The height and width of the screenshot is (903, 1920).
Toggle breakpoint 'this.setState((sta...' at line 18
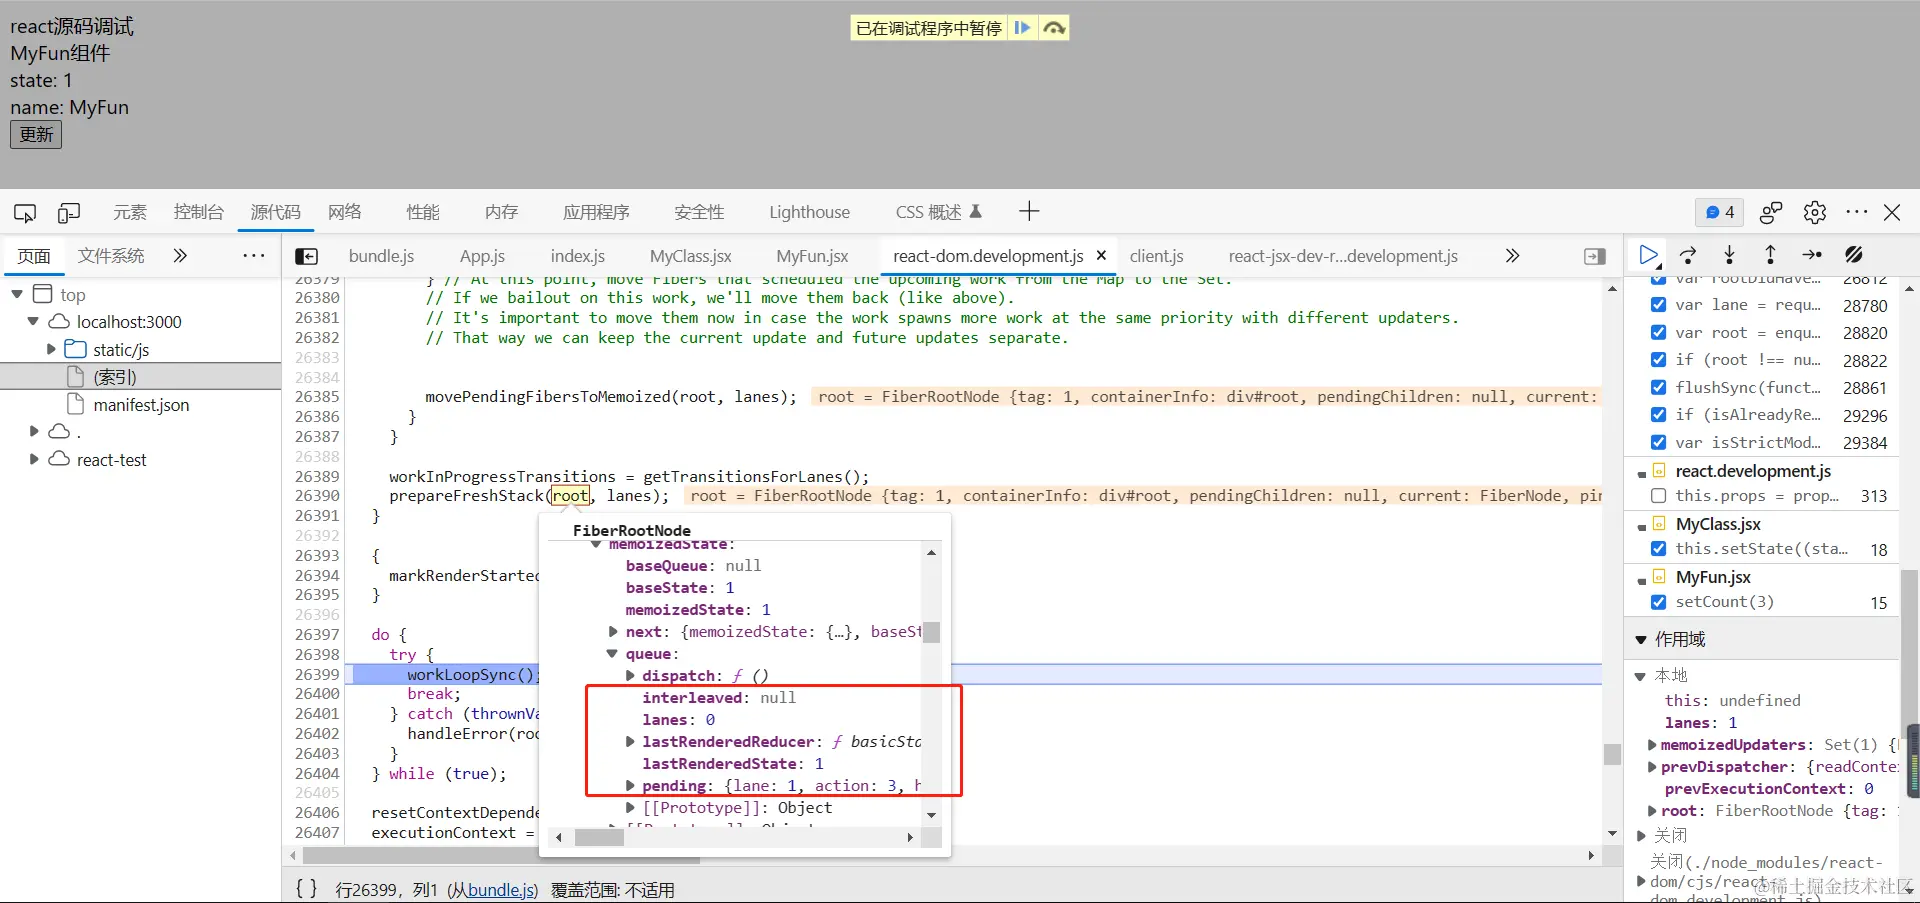1659,548
